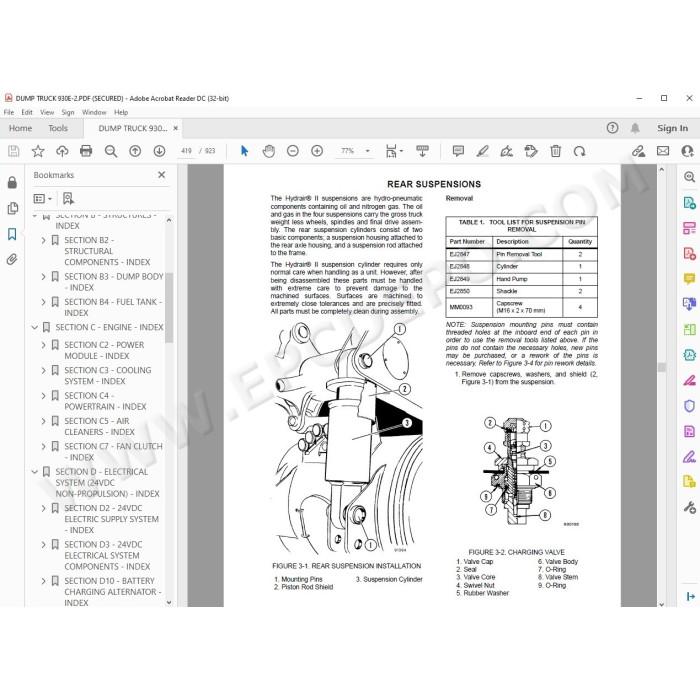Viewport: 700px width, 700px height.
Task: Open bookmark SECTION D2 24VDC Electric Supply
Action: 112,519
